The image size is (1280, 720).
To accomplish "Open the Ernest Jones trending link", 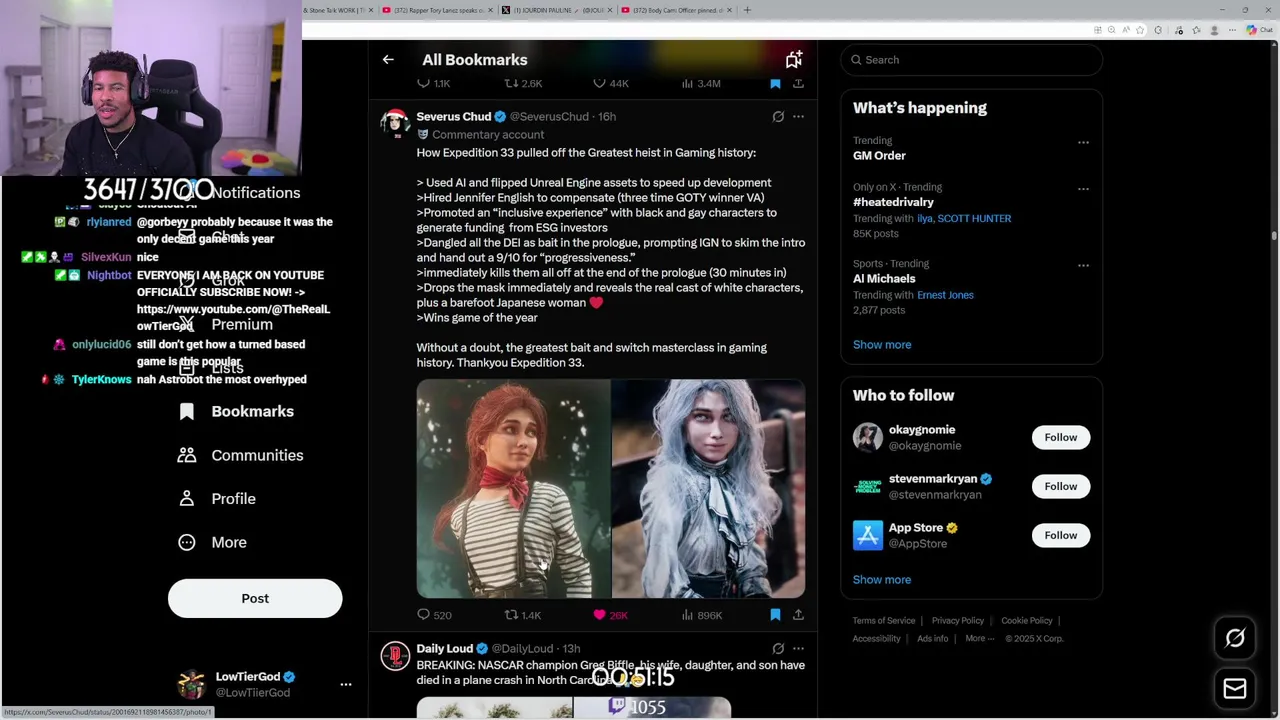I will pos(945,295).
